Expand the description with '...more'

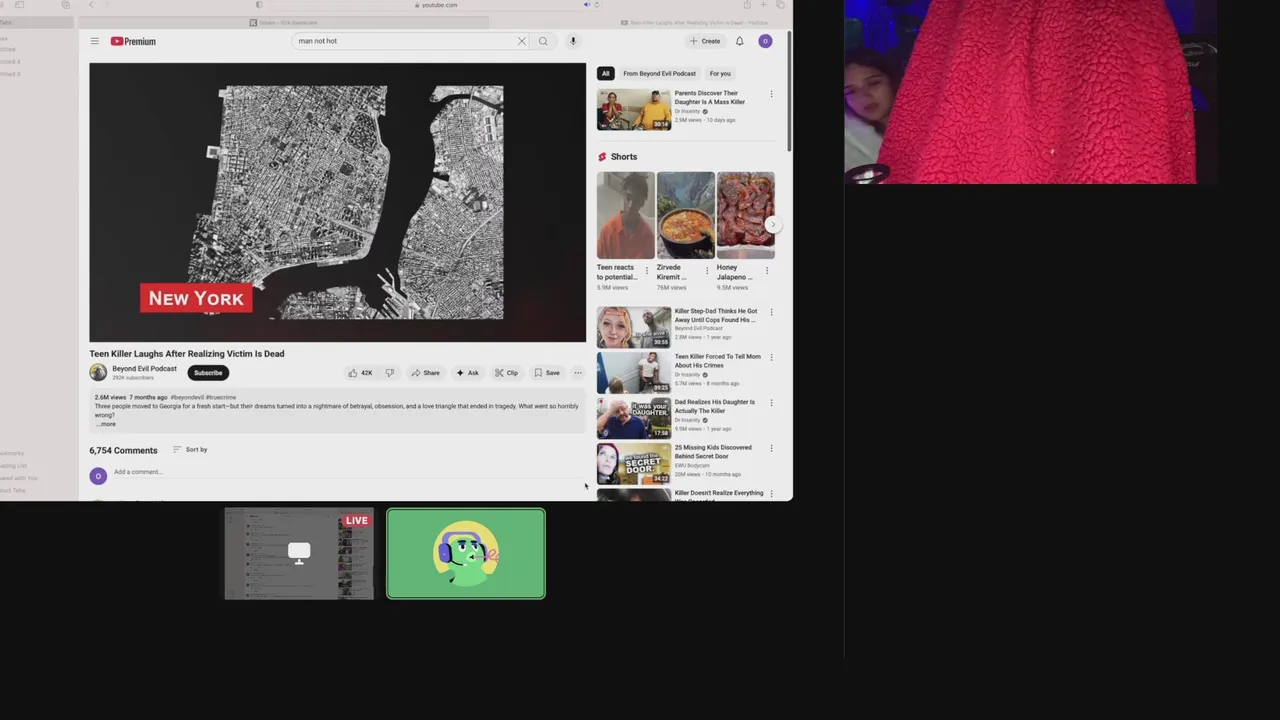[x=106, y=424]
